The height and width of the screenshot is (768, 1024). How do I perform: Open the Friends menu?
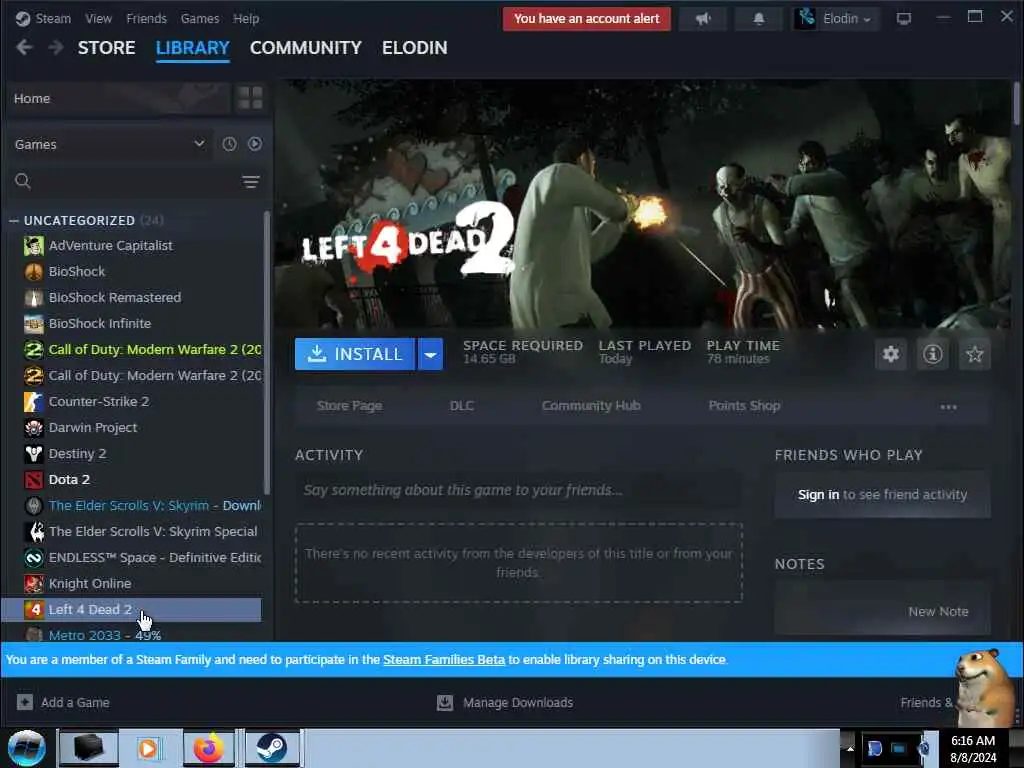pyautogui.click(x=146, y=19)
